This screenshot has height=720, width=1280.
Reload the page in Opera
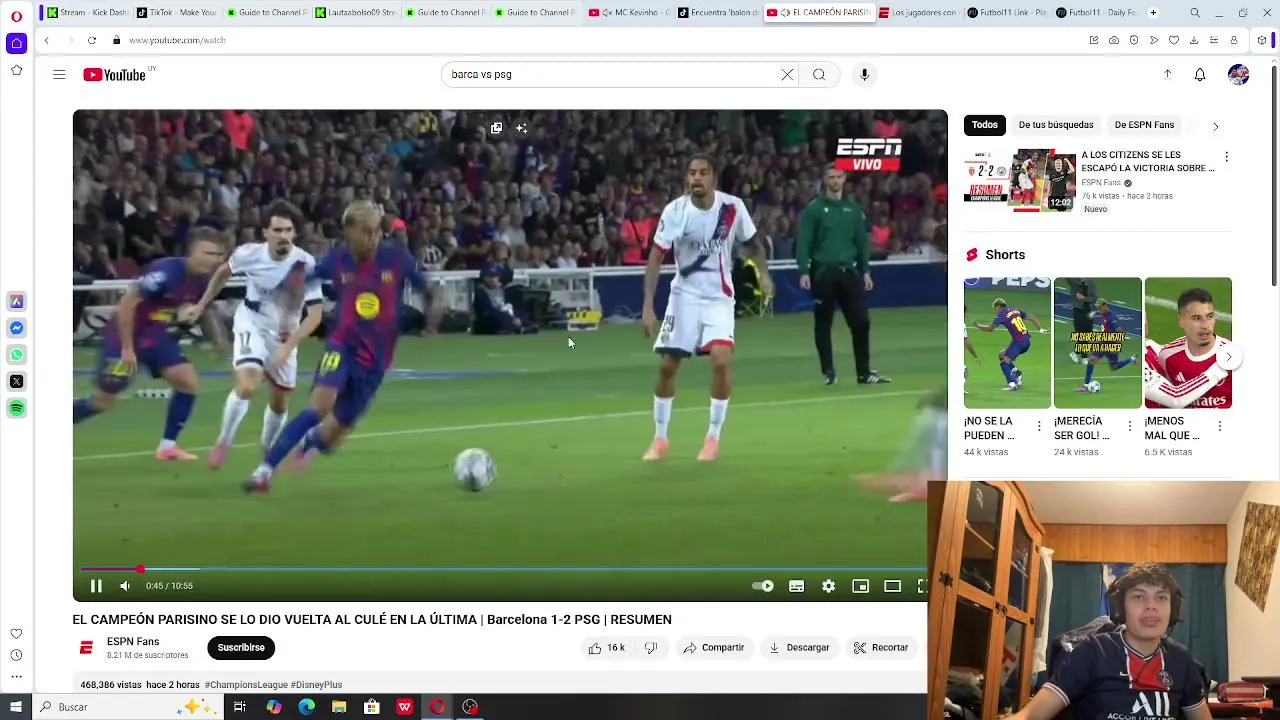[91, 40]
